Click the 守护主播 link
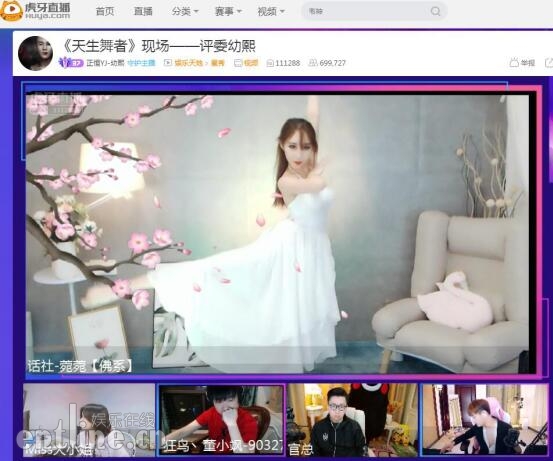The height and width of the screenshot is (461, 553). pyautogui.click(x=141, y=63)
